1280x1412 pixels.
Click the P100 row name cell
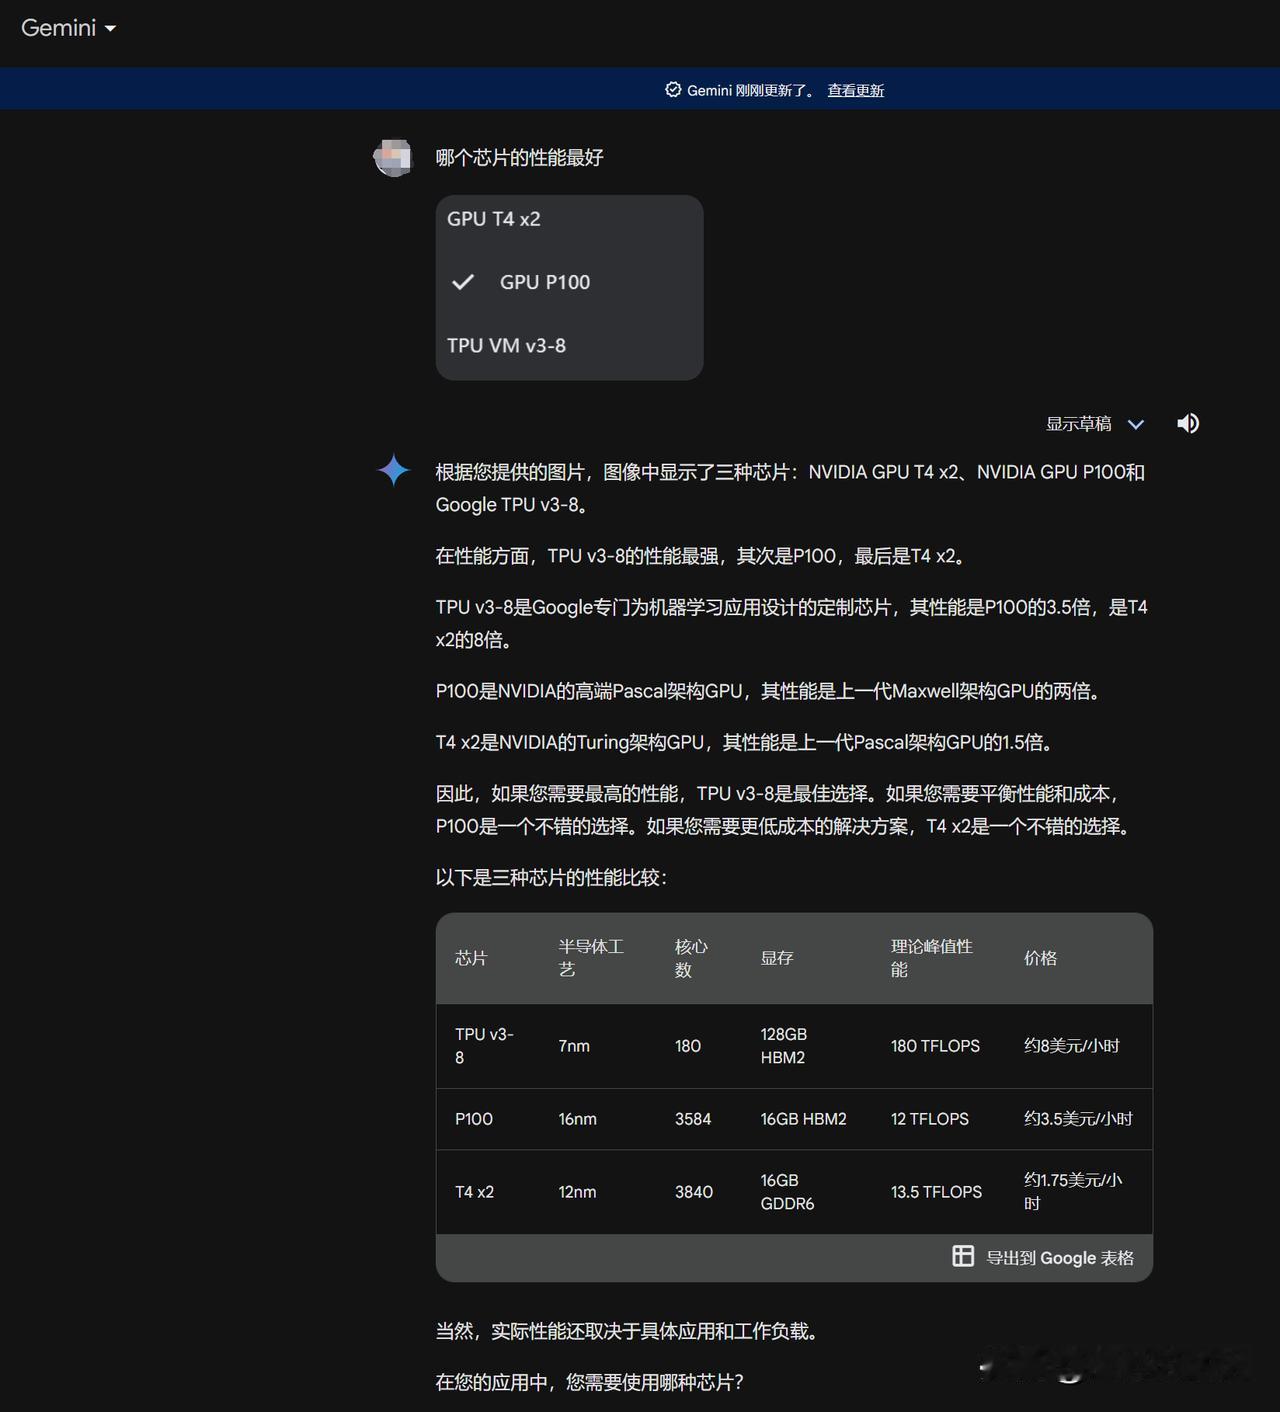pyautogui.click(x=474, y=1119)
